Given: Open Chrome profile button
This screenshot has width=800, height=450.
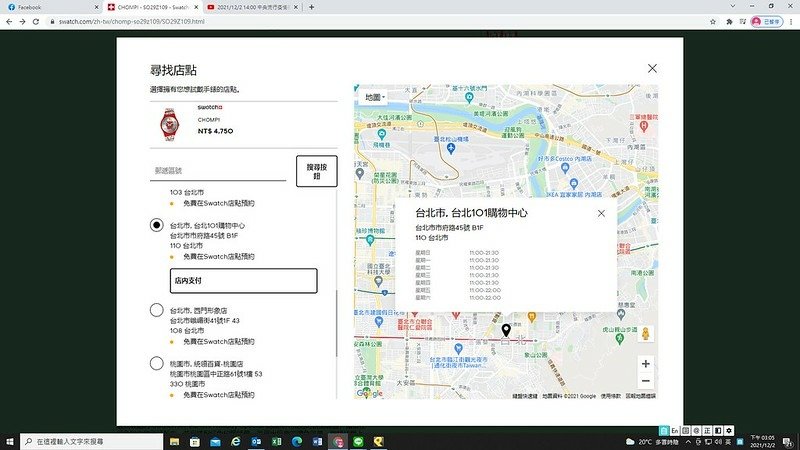Looking at the screenshot, I should click(x=766, y=21).
